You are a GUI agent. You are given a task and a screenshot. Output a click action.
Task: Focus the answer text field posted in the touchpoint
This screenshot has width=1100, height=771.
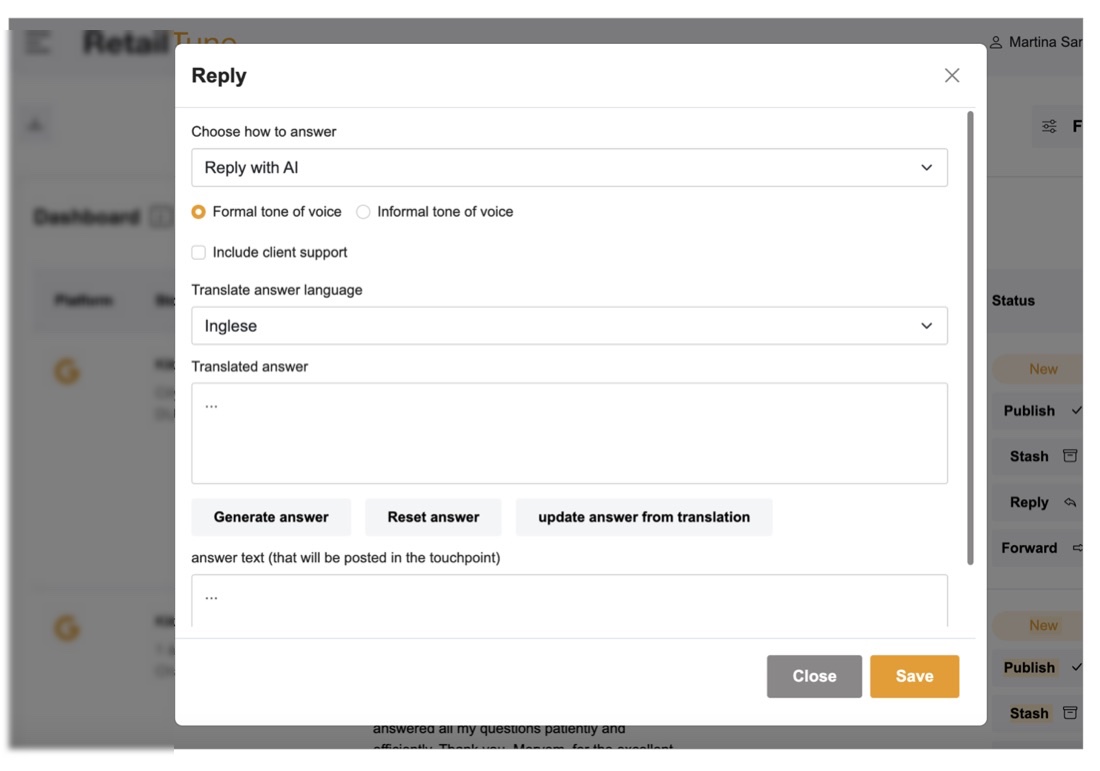pyautogui.click(x=569, y=601)
